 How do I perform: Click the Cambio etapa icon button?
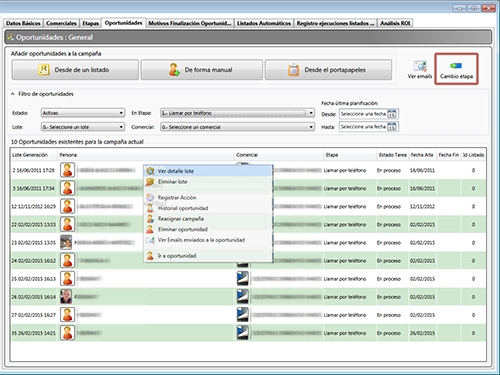(x=456, y=69)
